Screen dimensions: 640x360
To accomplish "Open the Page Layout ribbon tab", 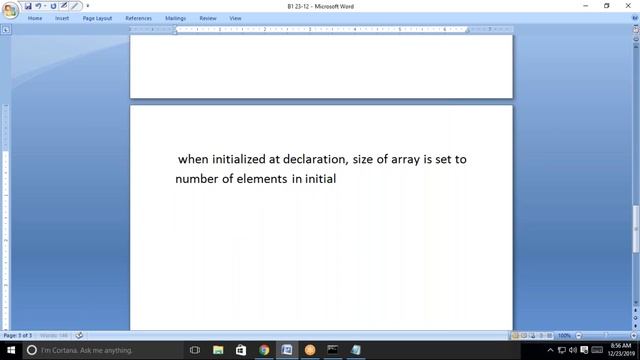I will (97, 18).
